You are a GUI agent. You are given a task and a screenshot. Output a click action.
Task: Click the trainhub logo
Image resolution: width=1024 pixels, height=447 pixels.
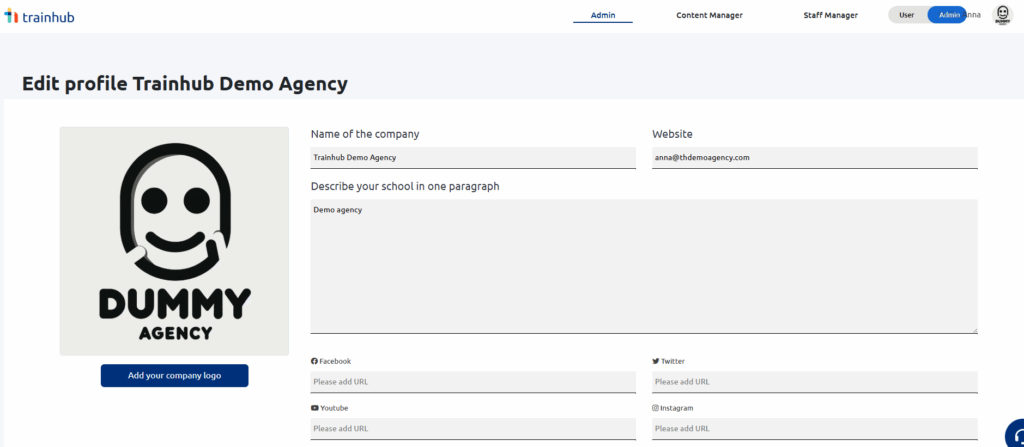39,16
